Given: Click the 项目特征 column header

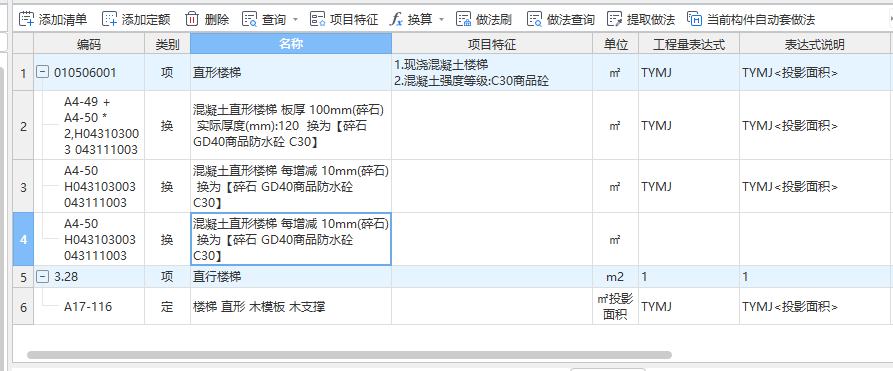Looking at the screenshot, I should tap(491, 44).
